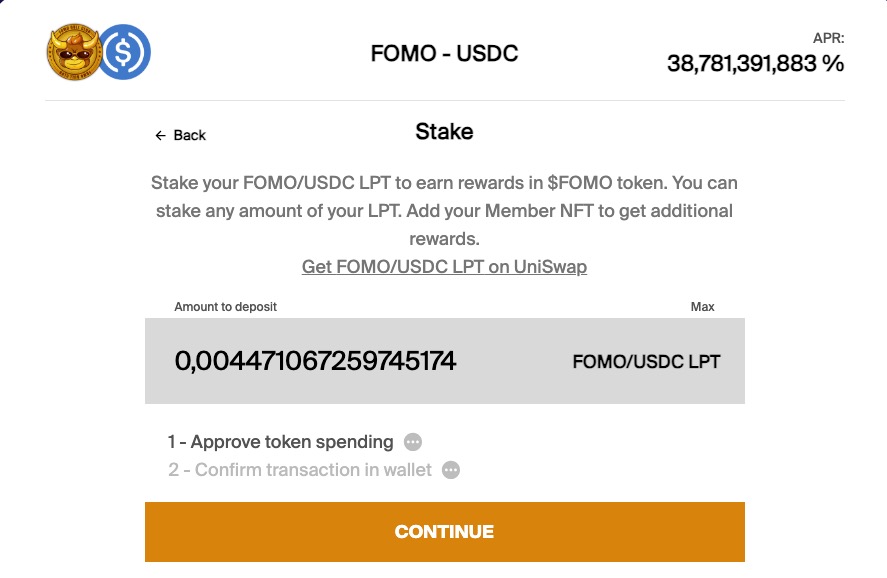This screenshot has width=887, height=578.
Task: Select the FOMO - USDC pool title
Action: pyautogui.click(x=444, y=53)
